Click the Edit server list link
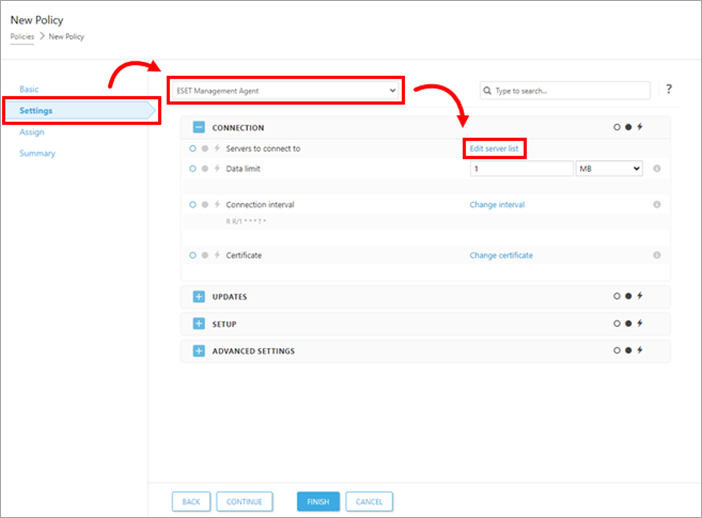The height and width of the screenshot is (518, 702). pos(494,149)
